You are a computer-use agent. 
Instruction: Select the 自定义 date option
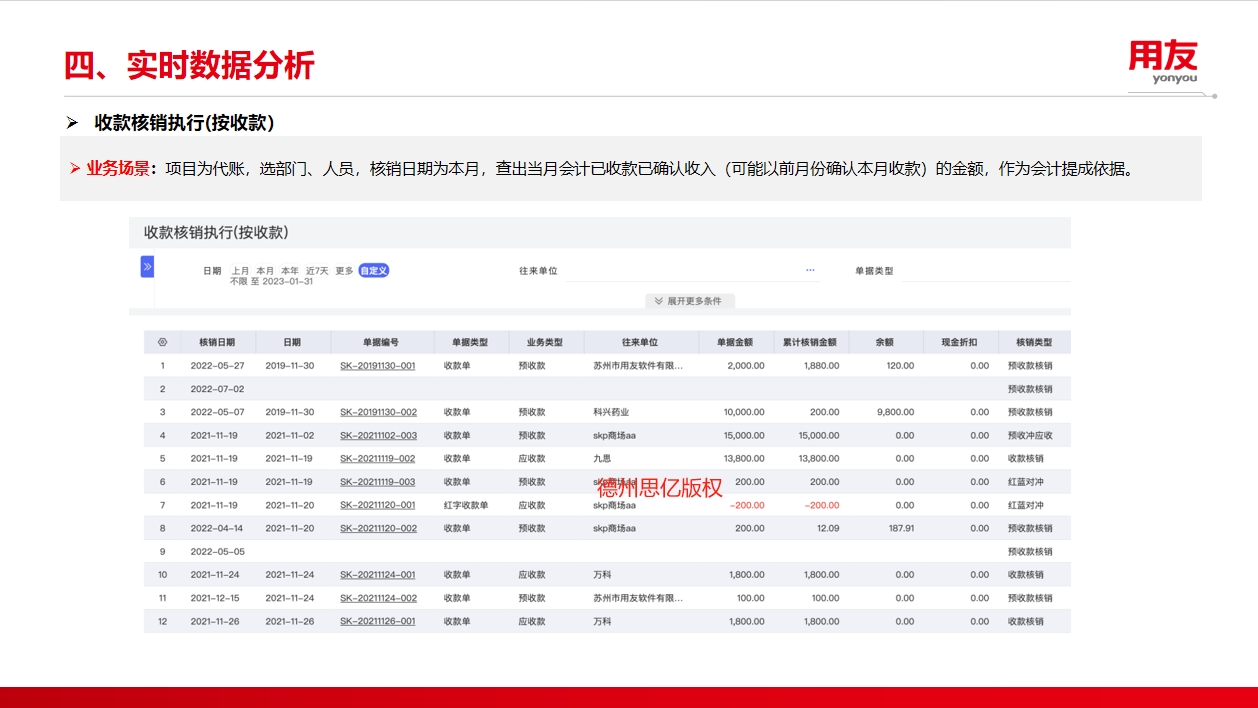click(374, 271)
